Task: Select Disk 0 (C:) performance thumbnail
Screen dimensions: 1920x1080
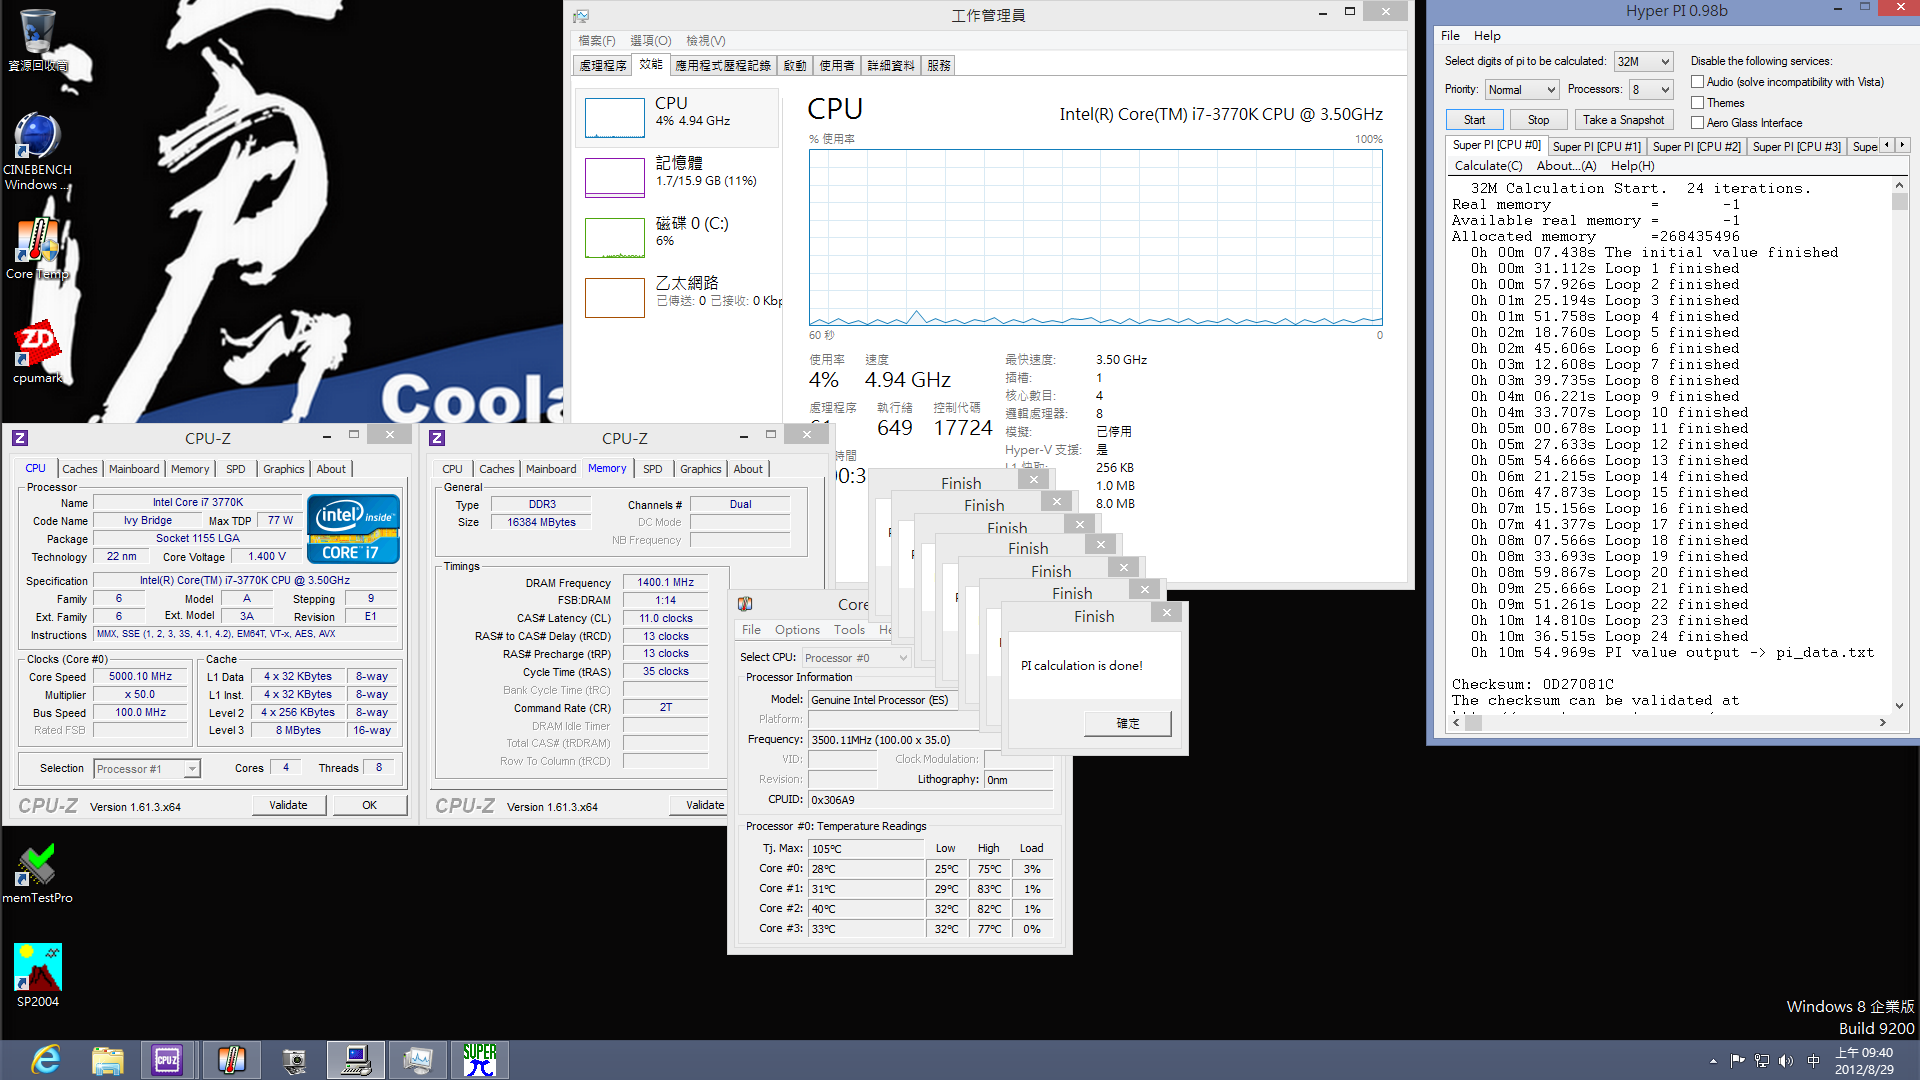Action: pos(677,237)
